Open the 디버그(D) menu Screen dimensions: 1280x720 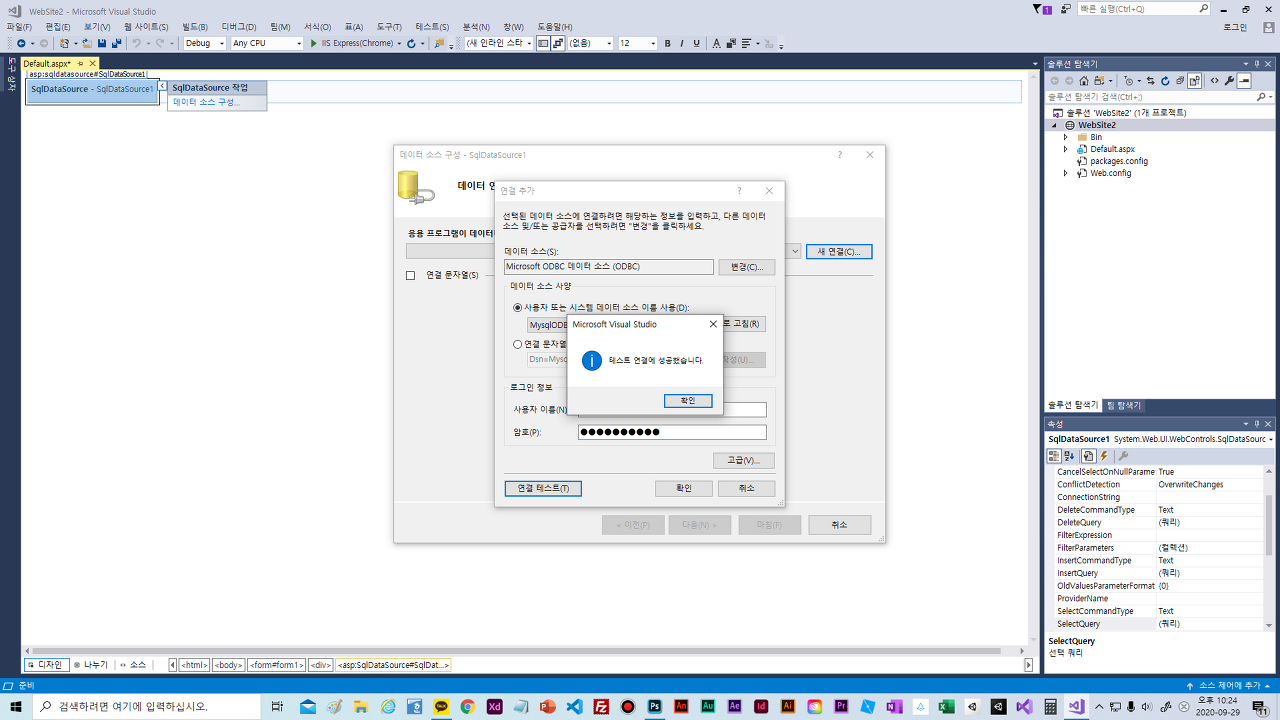point(238,27)
